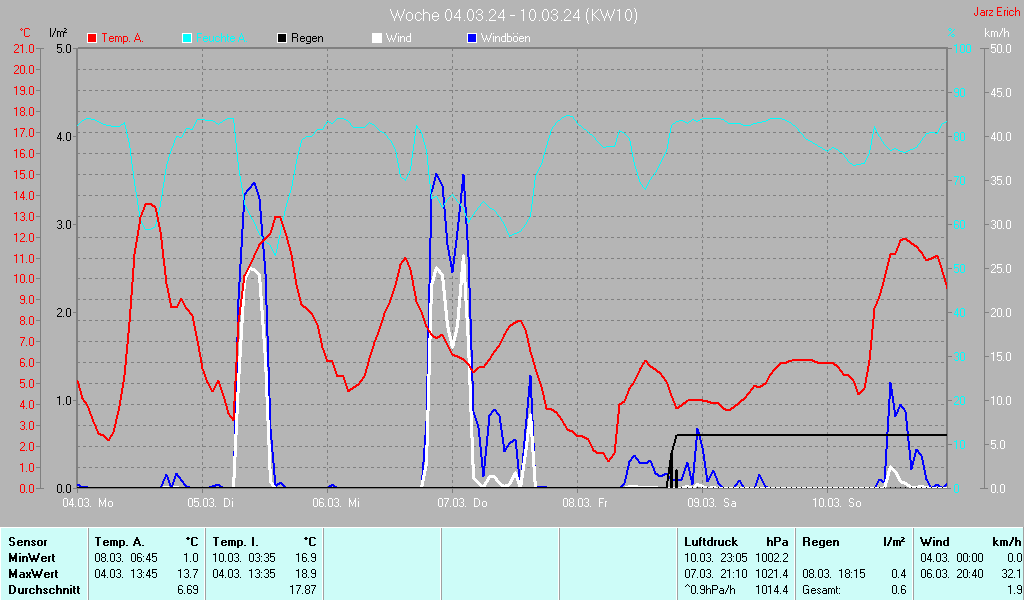Screen dimensions: 1024x600
Task: Click the white Wind legend square
Action: (376, 38)
